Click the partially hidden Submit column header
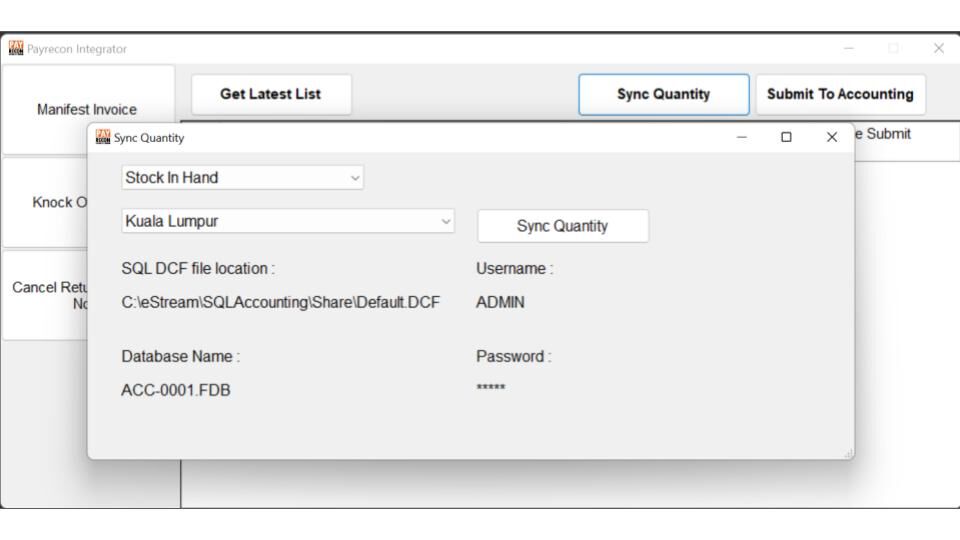 [x=883, y=134]
